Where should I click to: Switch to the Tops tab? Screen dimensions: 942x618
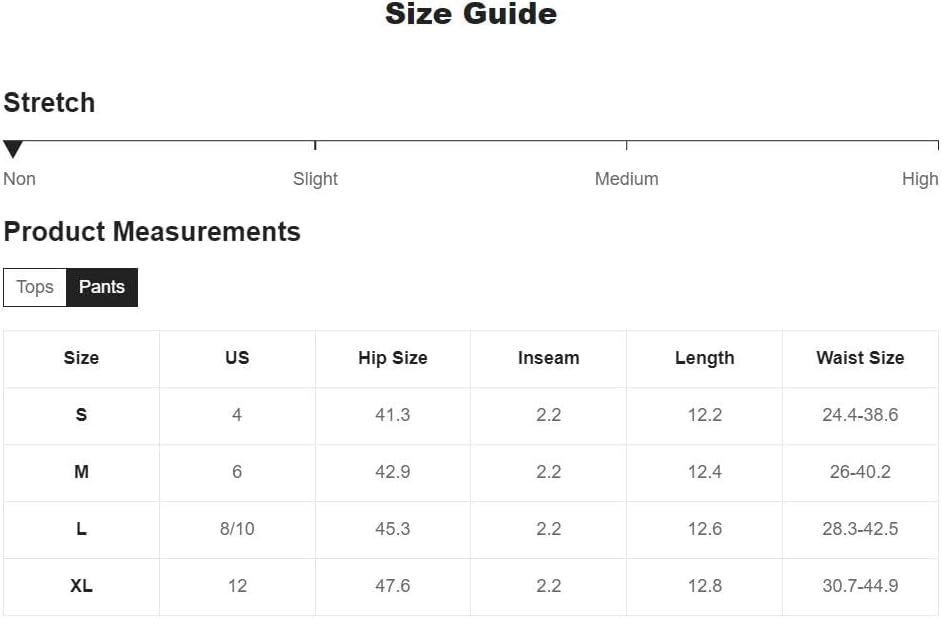coord(35,287)
